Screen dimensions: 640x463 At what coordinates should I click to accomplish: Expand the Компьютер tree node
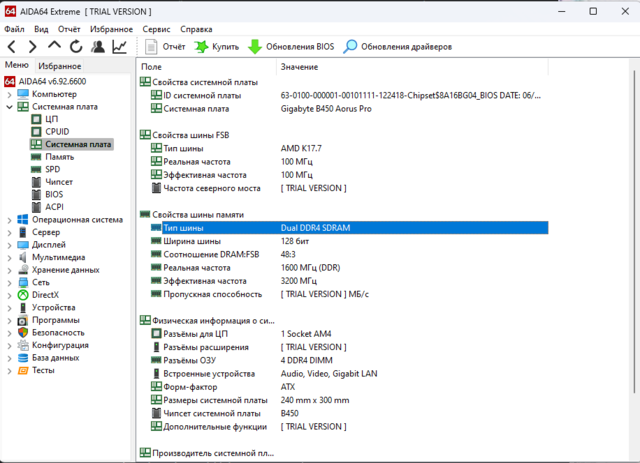pos(9,93)
